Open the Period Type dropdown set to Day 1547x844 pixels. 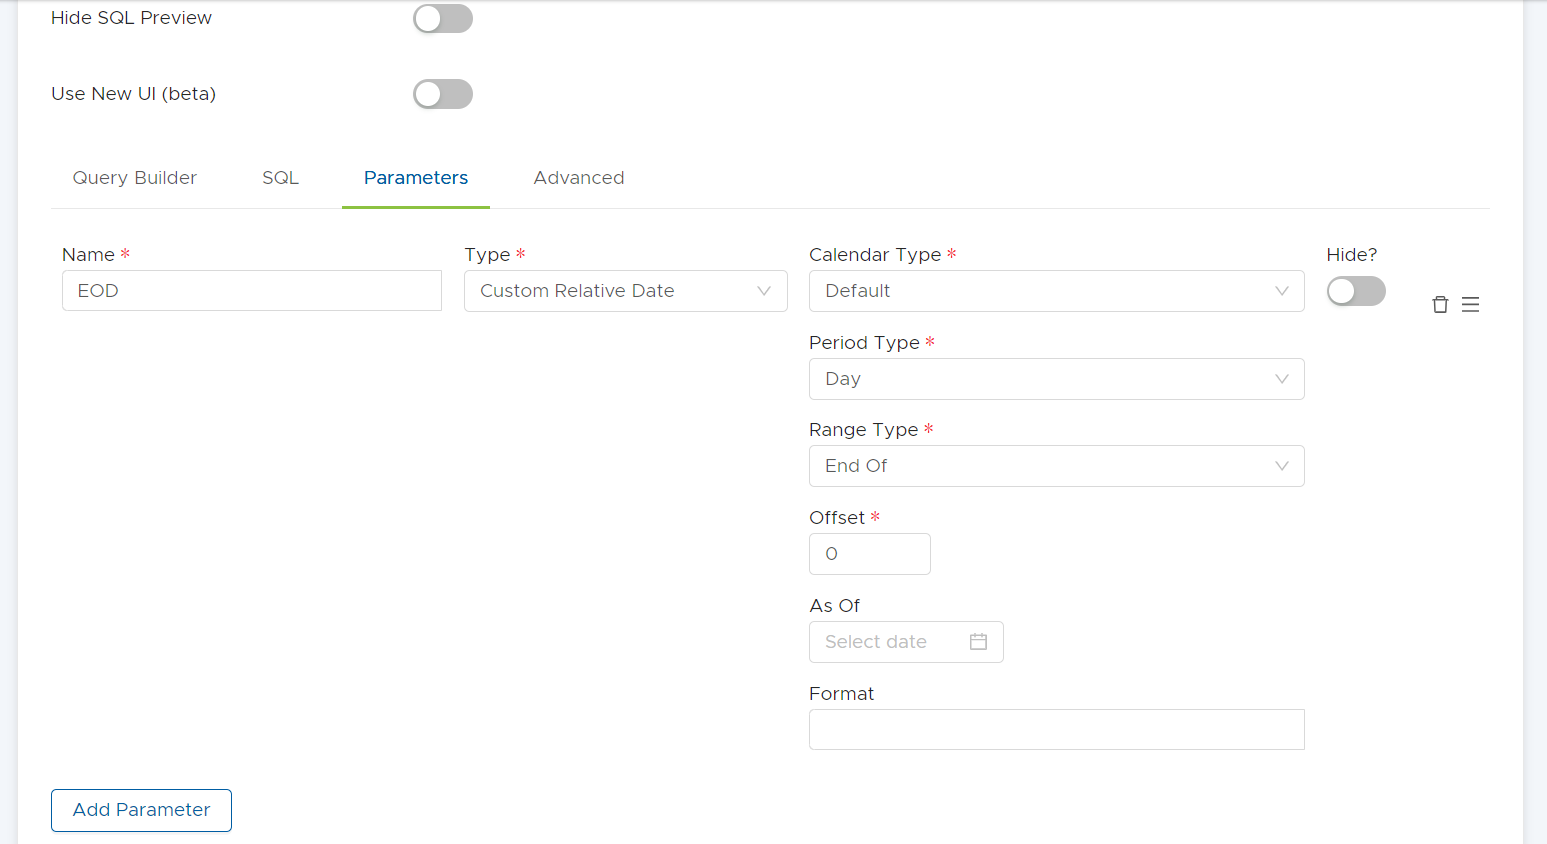(x=1057, y=379)
